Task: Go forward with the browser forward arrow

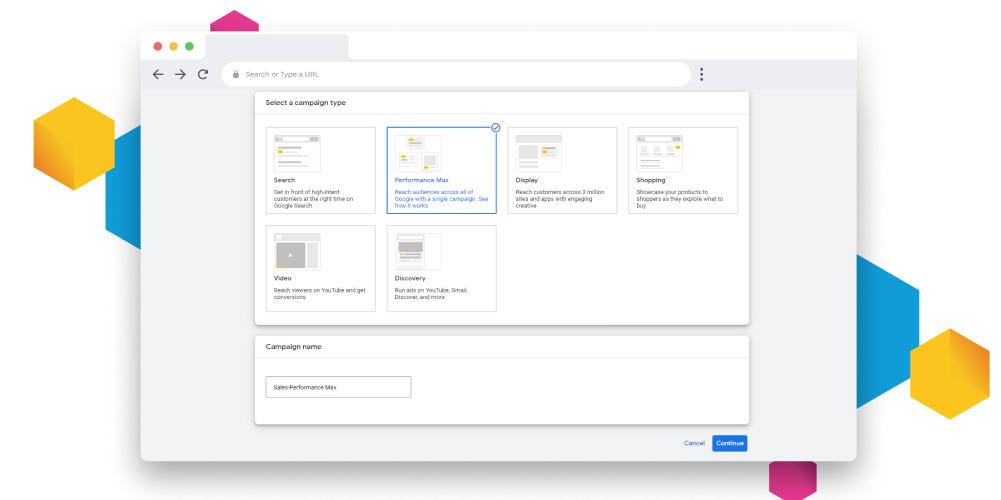Action: pos(180,75)
